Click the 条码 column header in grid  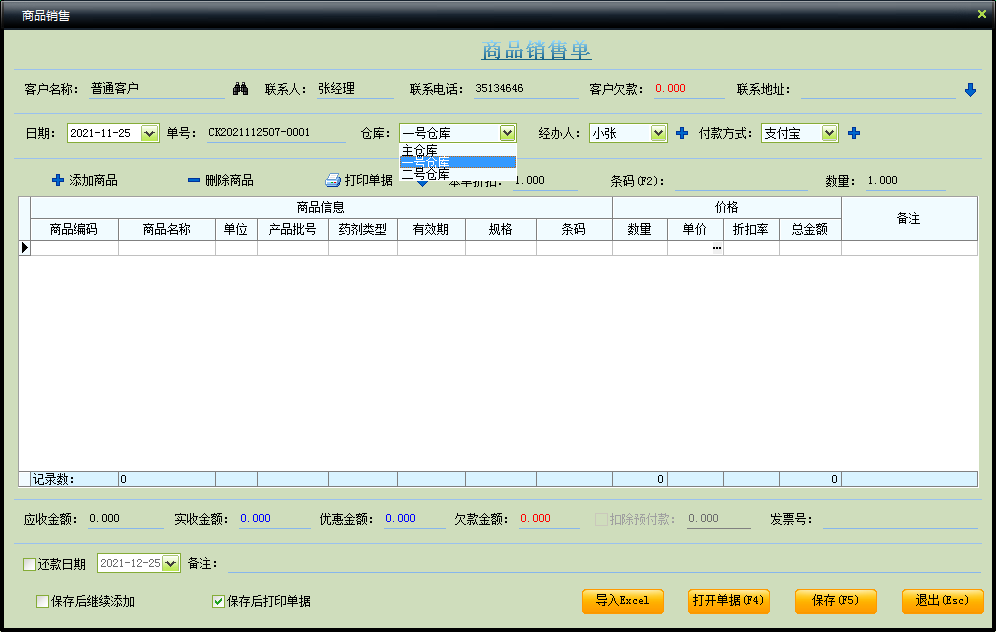pyautogui.click(x=574, y=229)
